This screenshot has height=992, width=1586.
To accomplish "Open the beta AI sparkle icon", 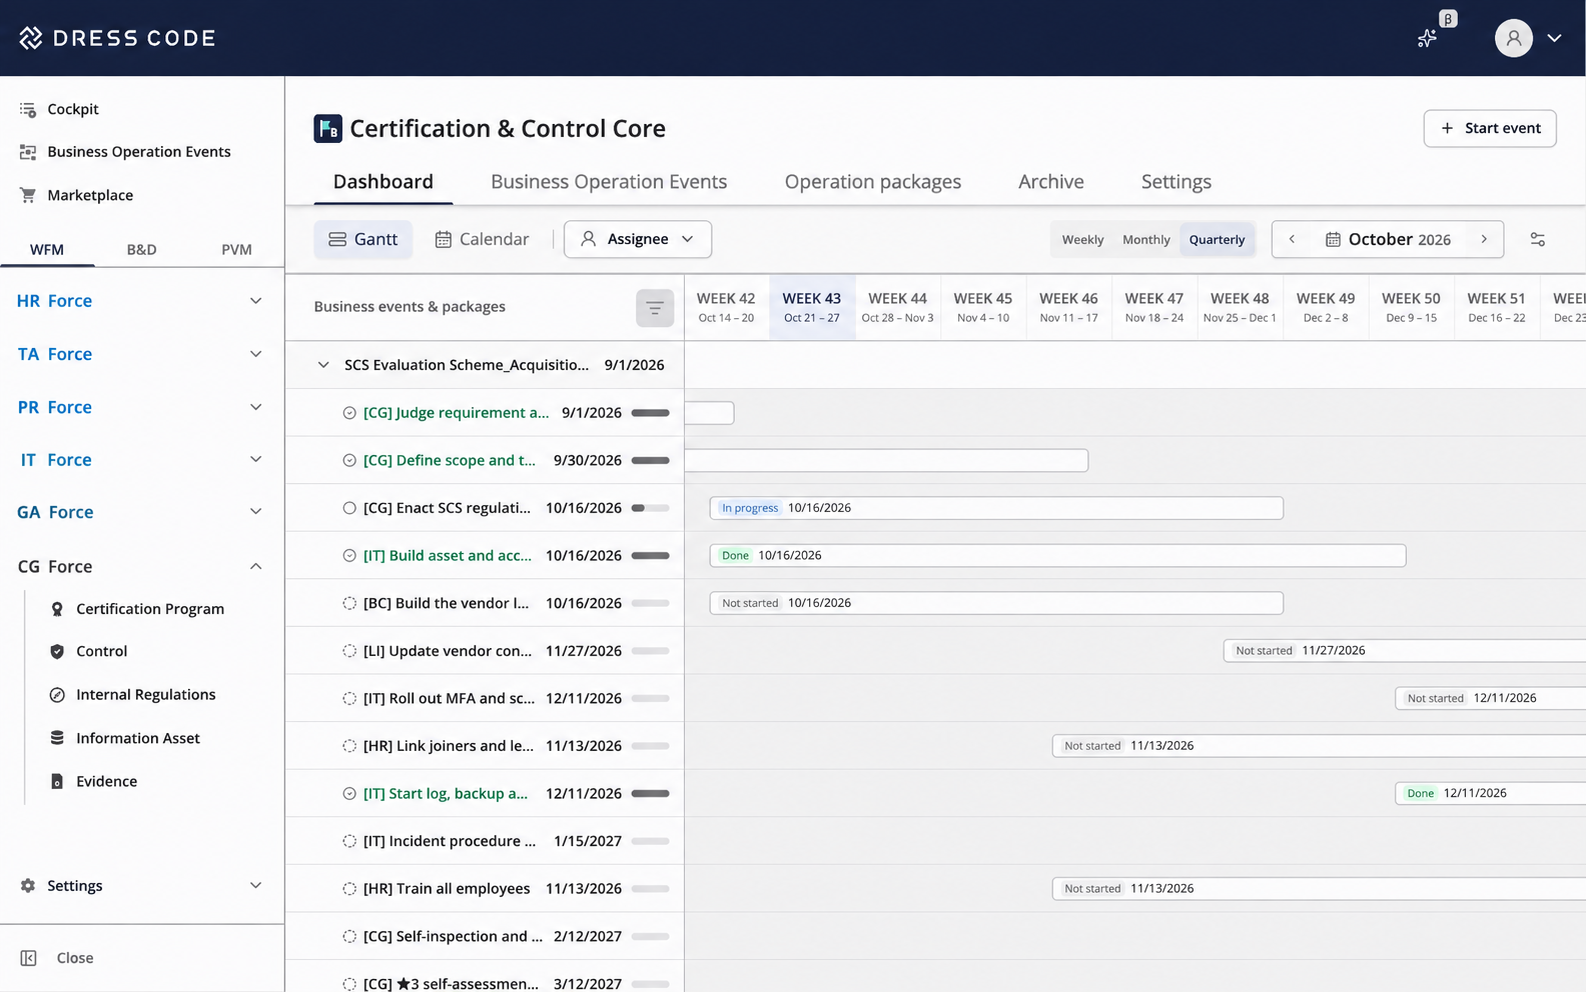I will click(1427, 38).
